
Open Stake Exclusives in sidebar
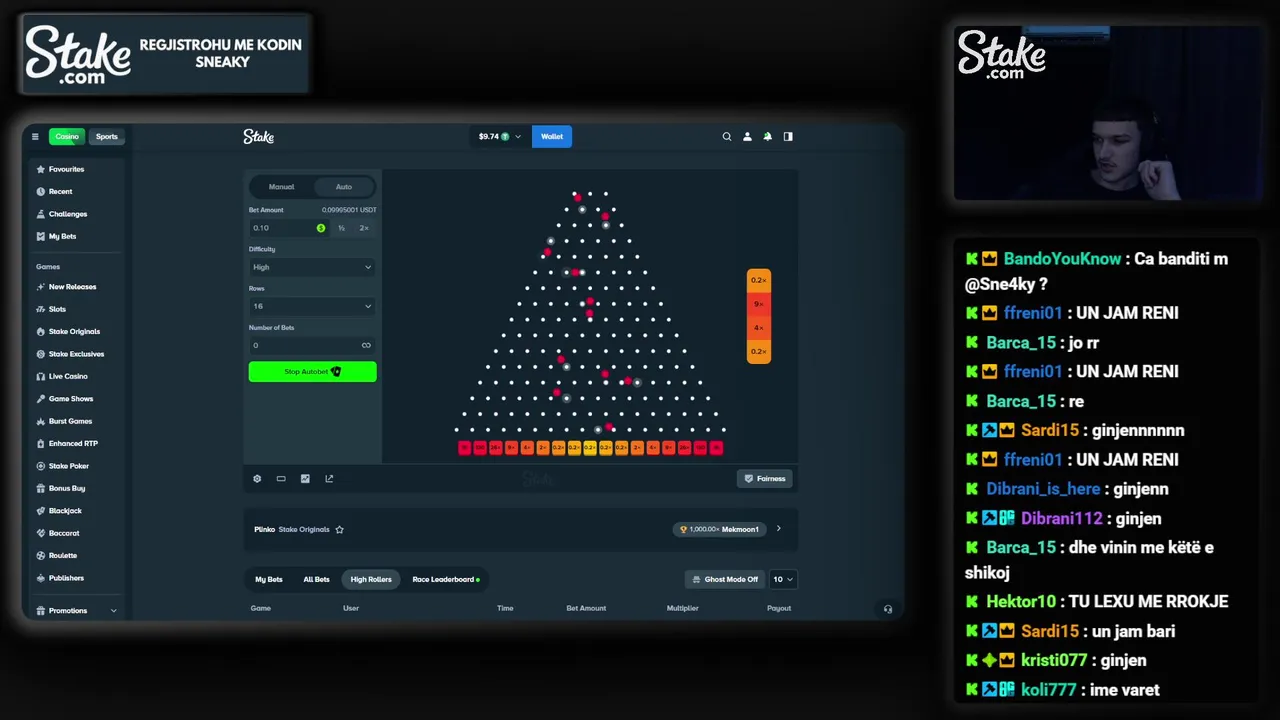(76, 354)
